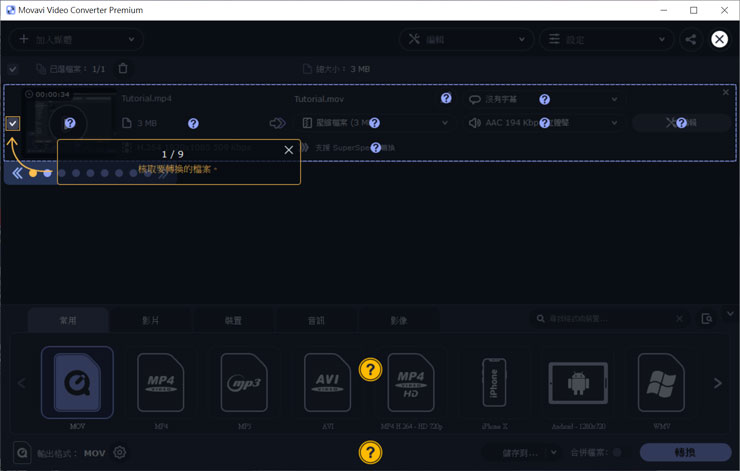Pick the MP3 audio format icon
This screenshot has width=740, height=471.
click(244, 382)
